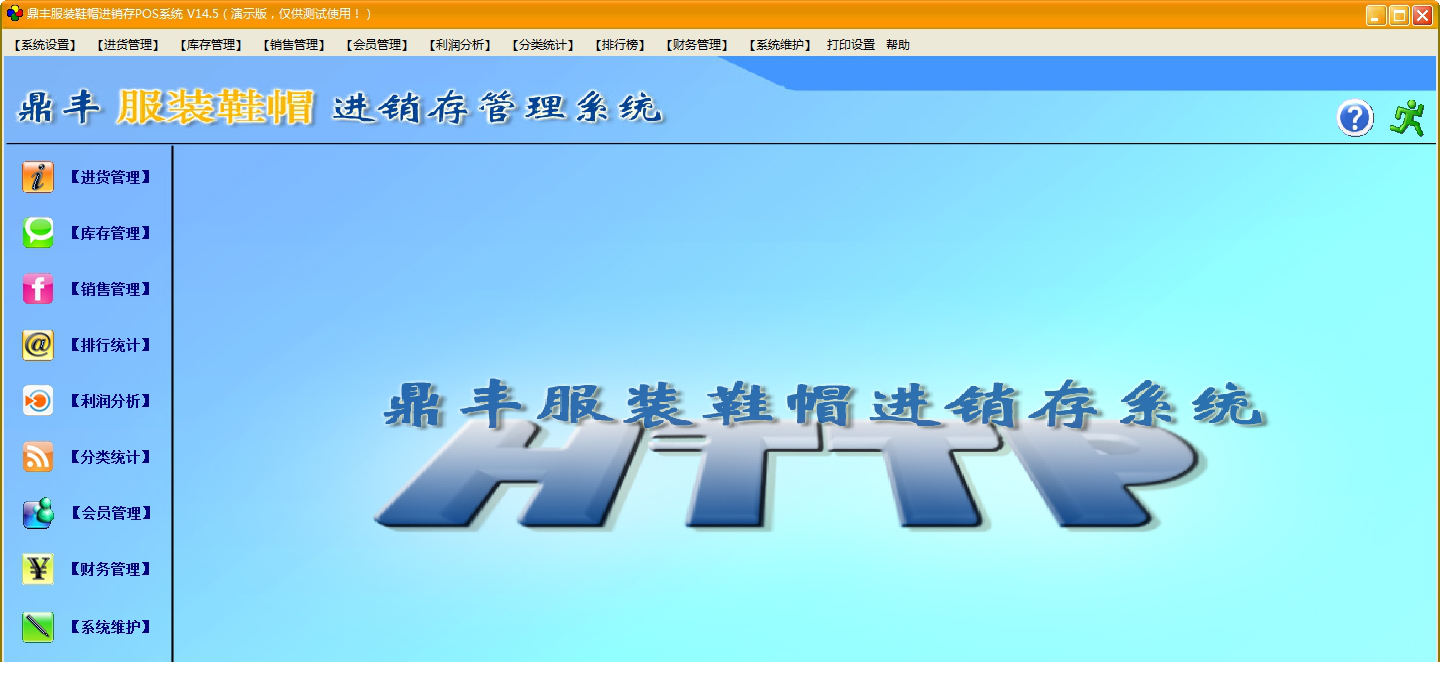Open the 【进货管理】 menu in menu bar
1440x688 pixels.
128,45
